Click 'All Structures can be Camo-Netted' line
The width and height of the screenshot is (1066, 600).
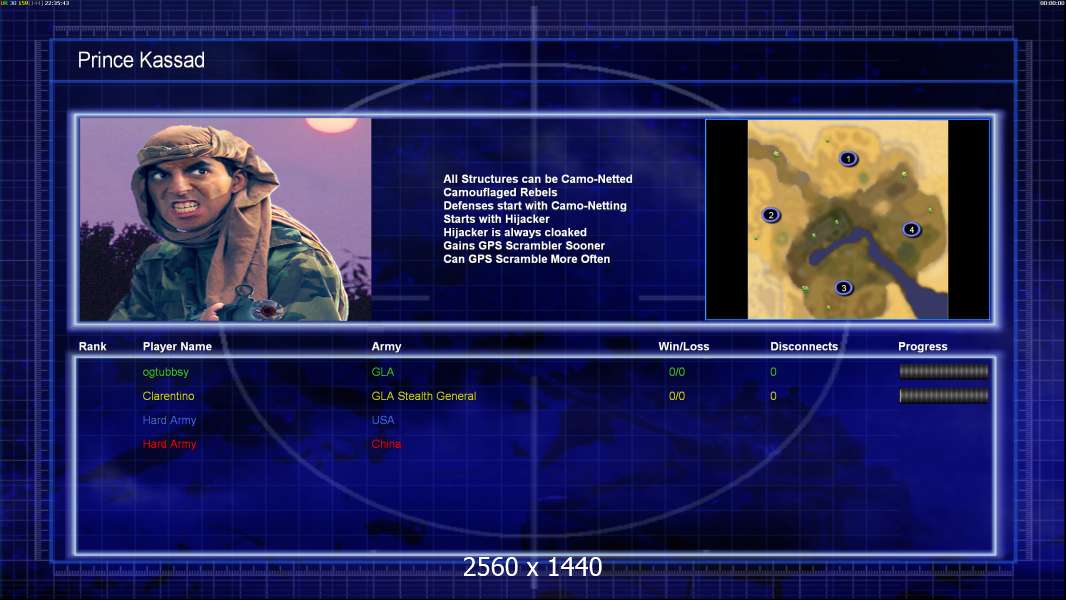(538, 179)
